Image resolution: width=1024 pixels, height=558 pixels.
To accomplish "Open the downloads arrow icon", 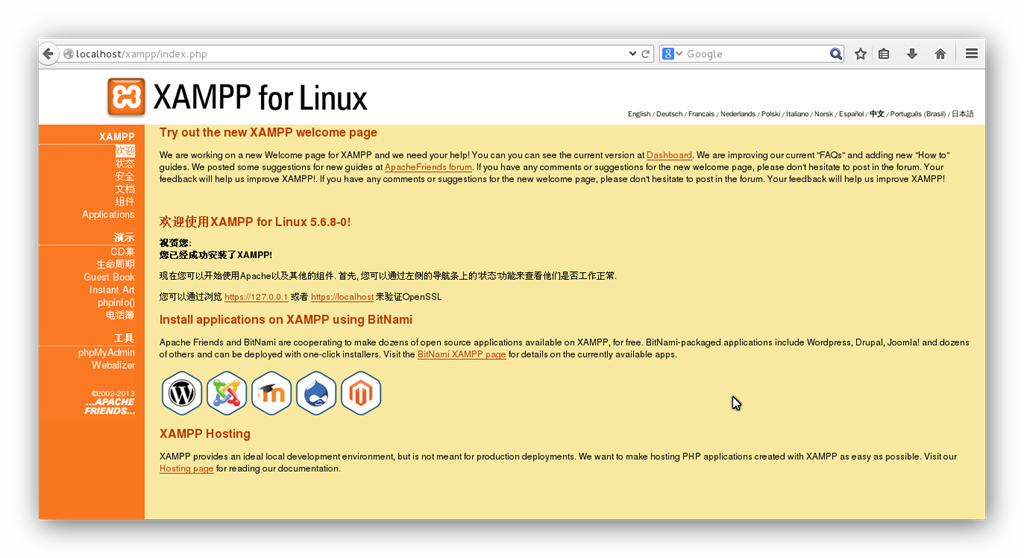I will point(912,54).
